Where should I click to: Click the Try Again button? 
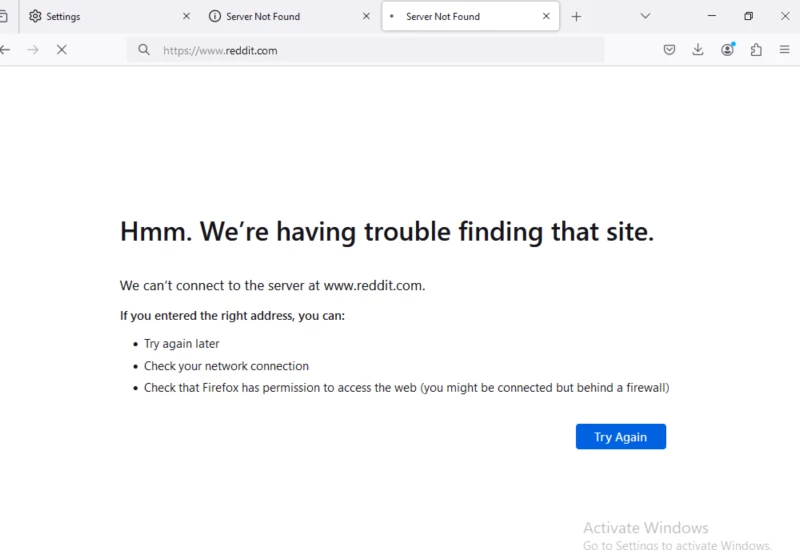tap(620, 437)
